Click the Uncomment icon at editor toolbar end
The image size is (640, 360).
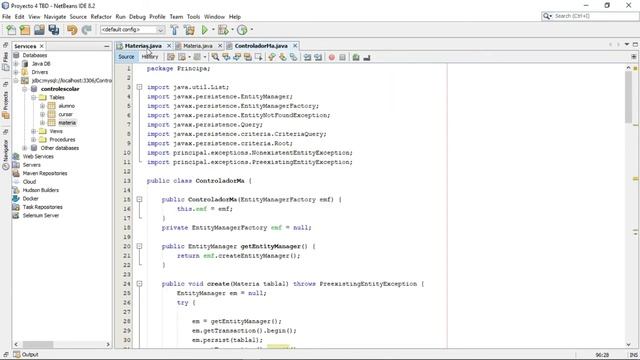367,58
